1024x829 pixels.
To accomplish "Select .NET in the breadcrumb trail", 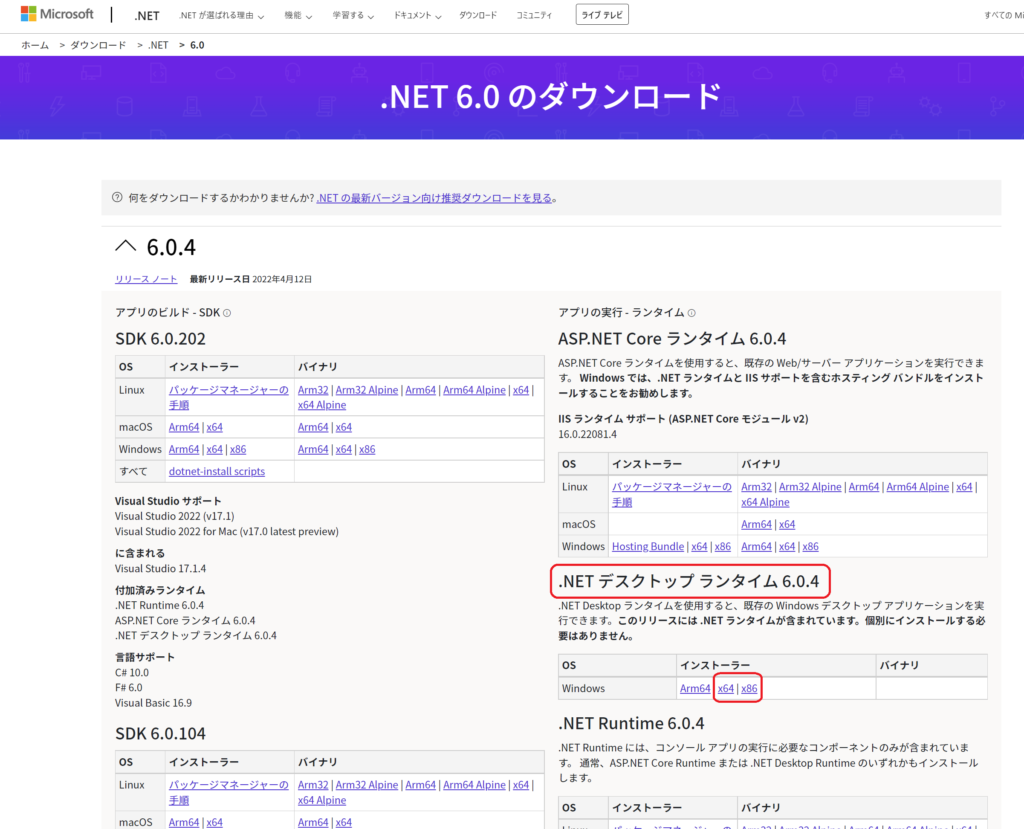I will (x=158, y=45).
